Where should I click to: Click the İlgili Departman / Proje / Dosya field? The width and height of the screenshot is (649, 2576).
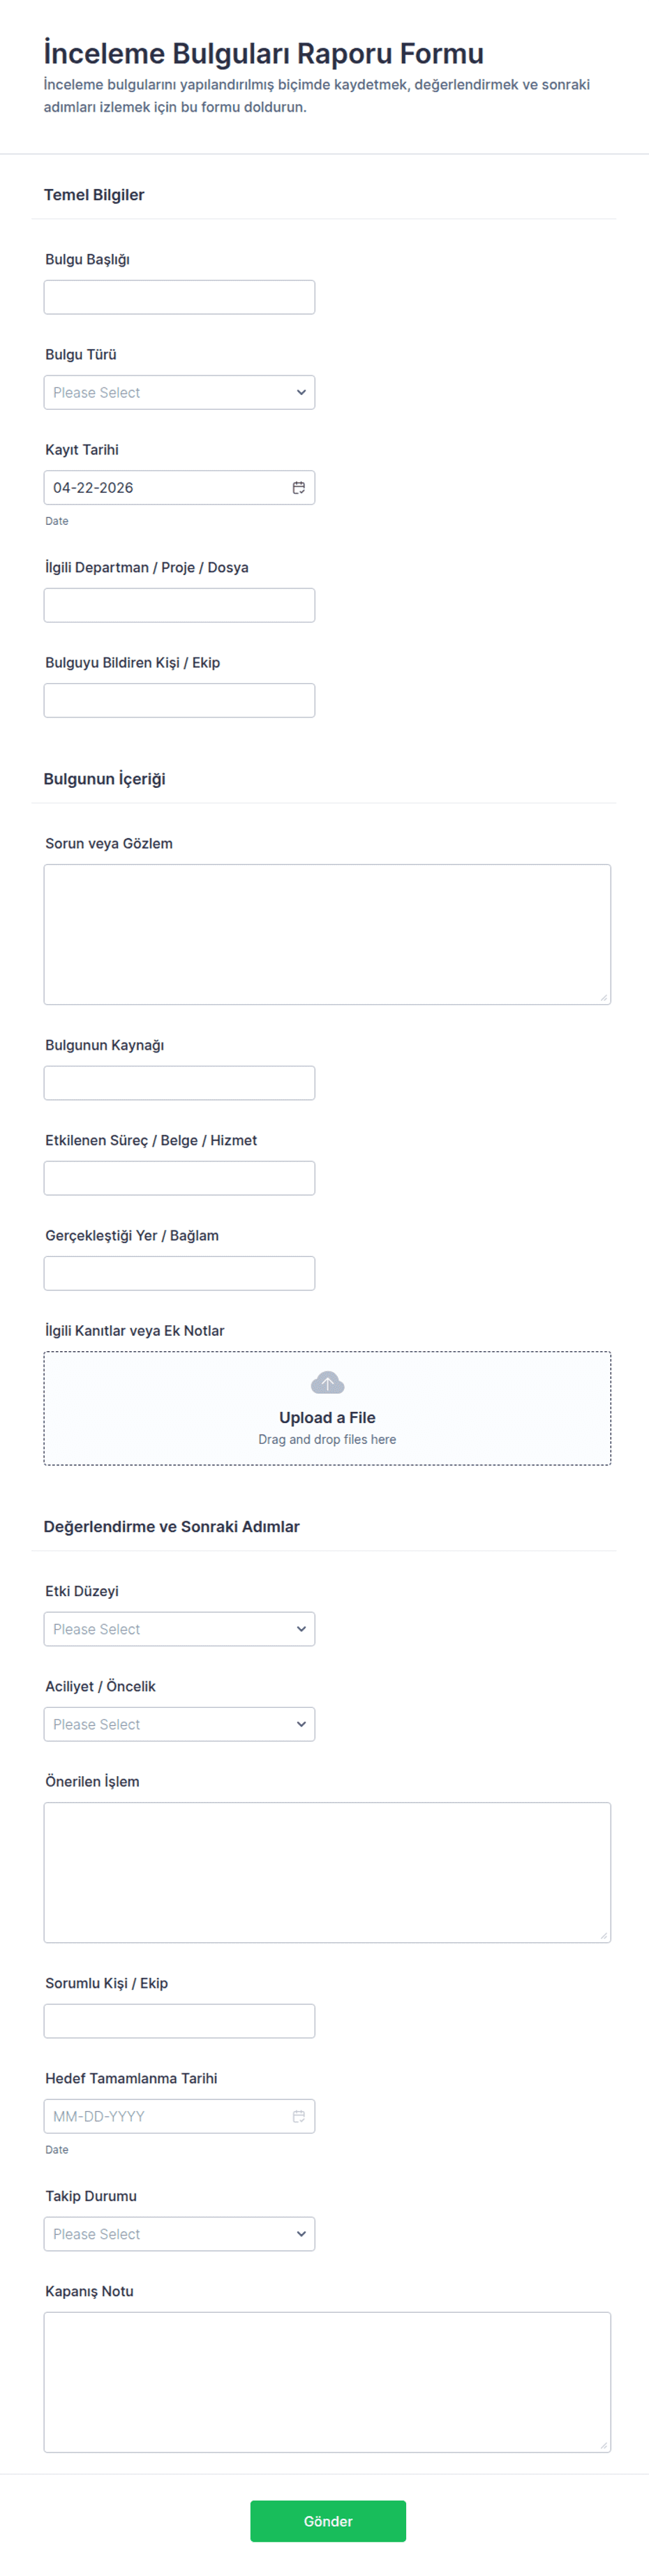pyautogui.click(x=179, y=605)
